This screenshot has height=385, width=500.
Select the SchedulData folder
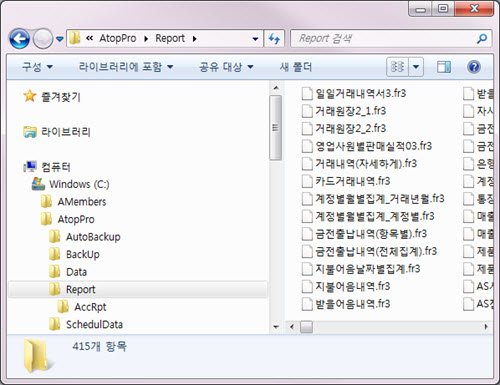[x=94, y=324]
